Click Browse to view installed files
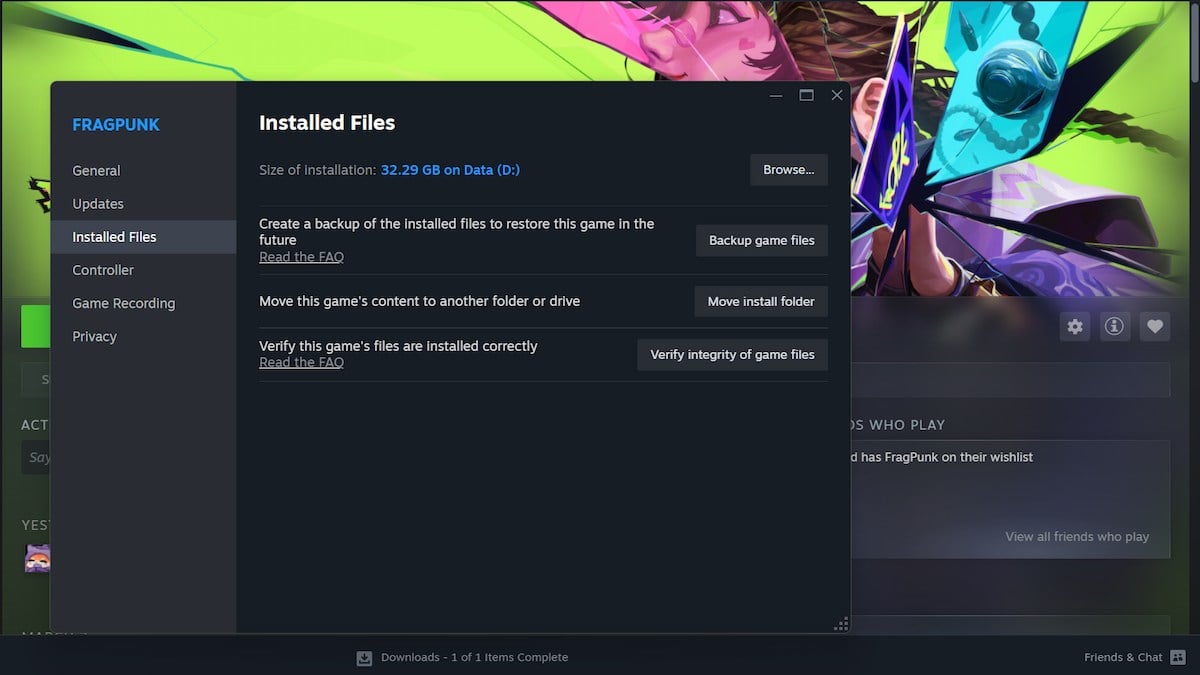Image resolution: width=1200 pixels, height=675 pixels. 788,169
